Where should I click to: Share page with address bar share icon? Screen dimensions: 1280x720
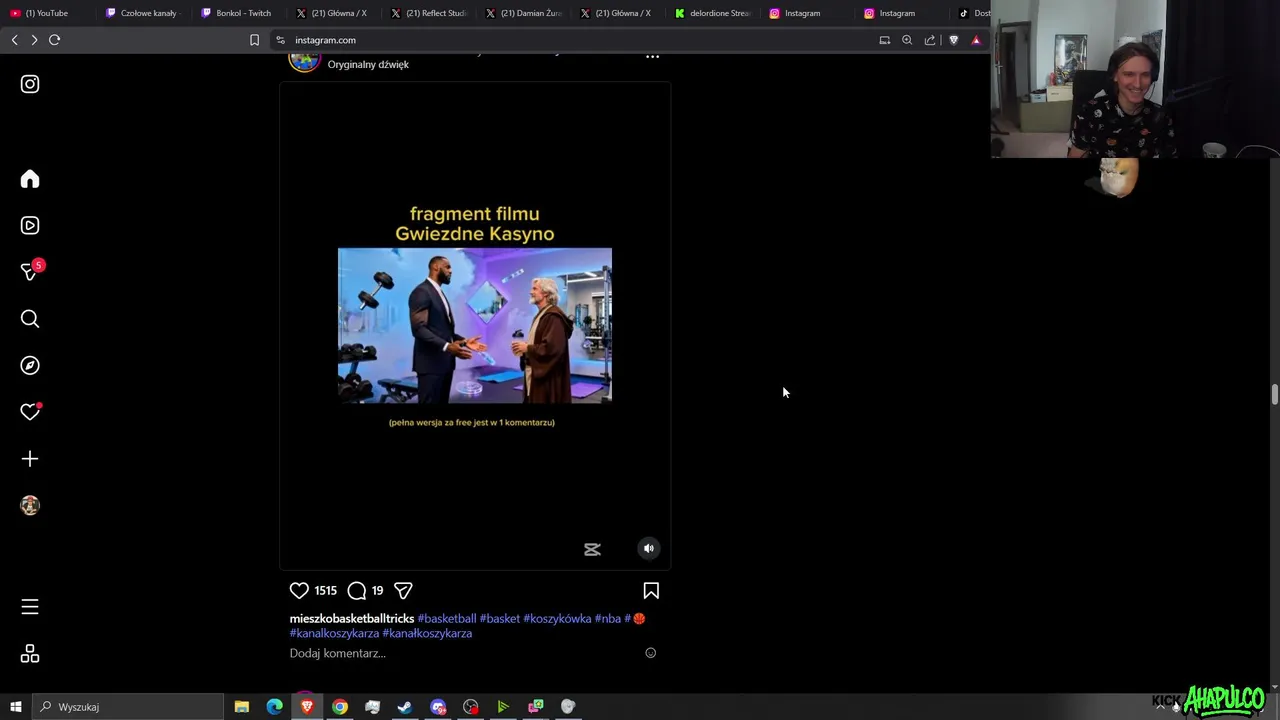click(x=930, y=40)
